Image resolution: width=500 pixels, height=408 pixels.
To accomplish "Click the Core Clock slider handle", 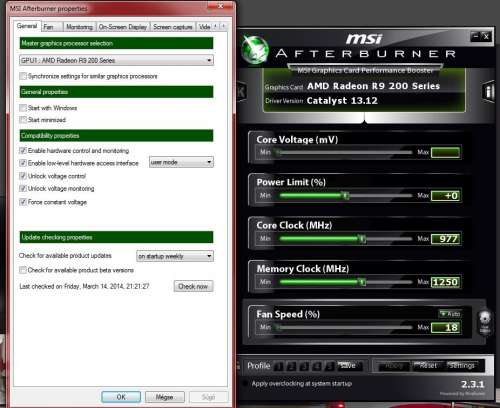I will [x=362, y=239].
